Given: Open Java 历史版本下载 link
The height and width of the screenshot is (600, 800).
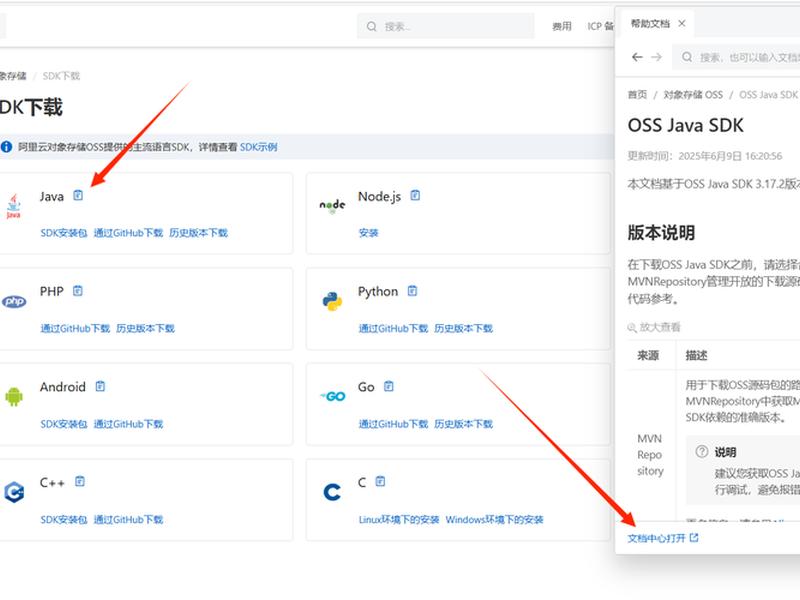Looking at the screenshot, I should pyautogui.click(x=198, y=233).
